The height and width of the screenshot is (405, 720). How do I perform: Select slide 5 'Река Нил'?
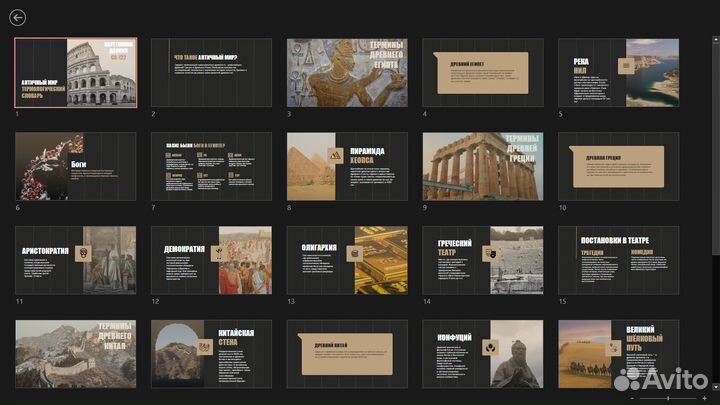pos(618,73)
